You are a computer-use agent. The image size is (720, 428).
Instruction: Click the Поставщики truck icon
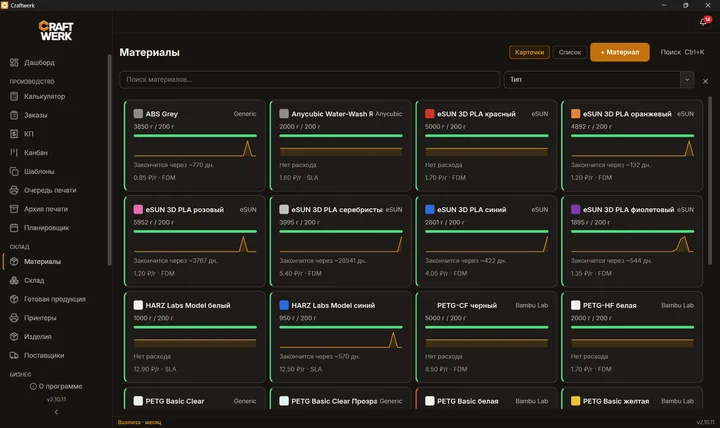pyautogui.click(x=14, y=355)
